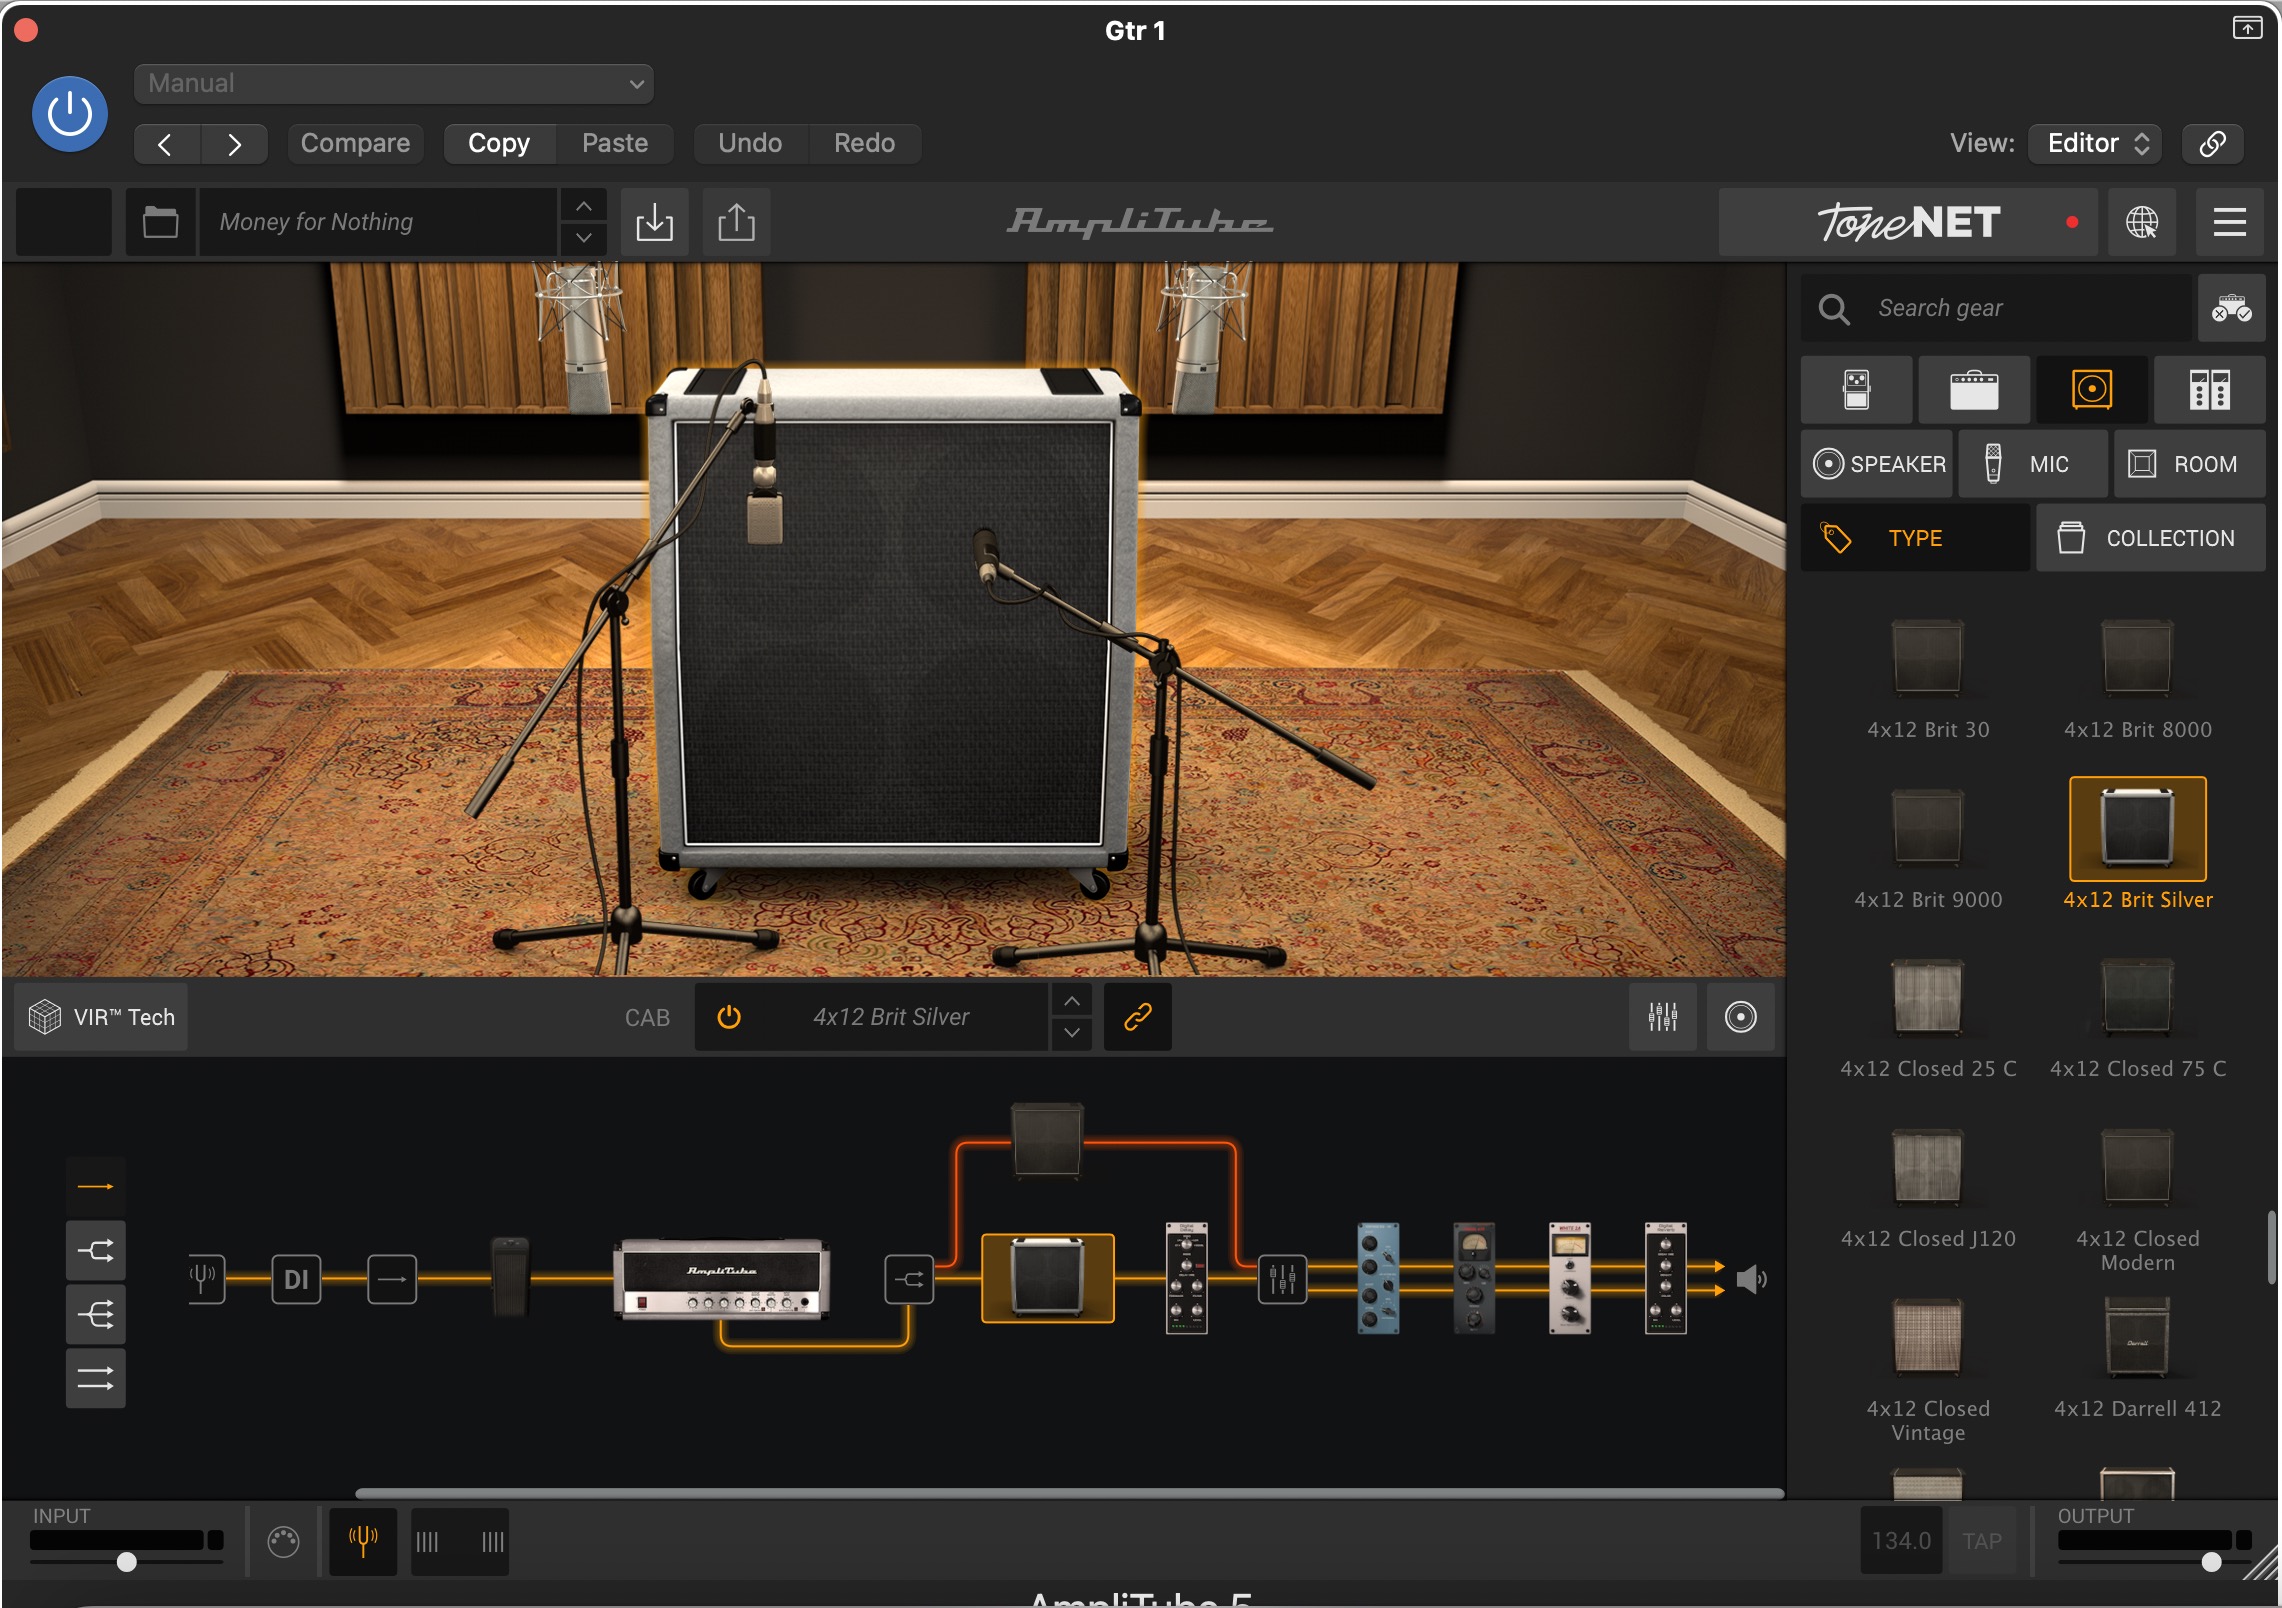The width and height of the screenshot is (2282, 1608).
Task: Choose the 4x12 Darrell 412 cabinet
Action: click(x=2137, y=1359)
